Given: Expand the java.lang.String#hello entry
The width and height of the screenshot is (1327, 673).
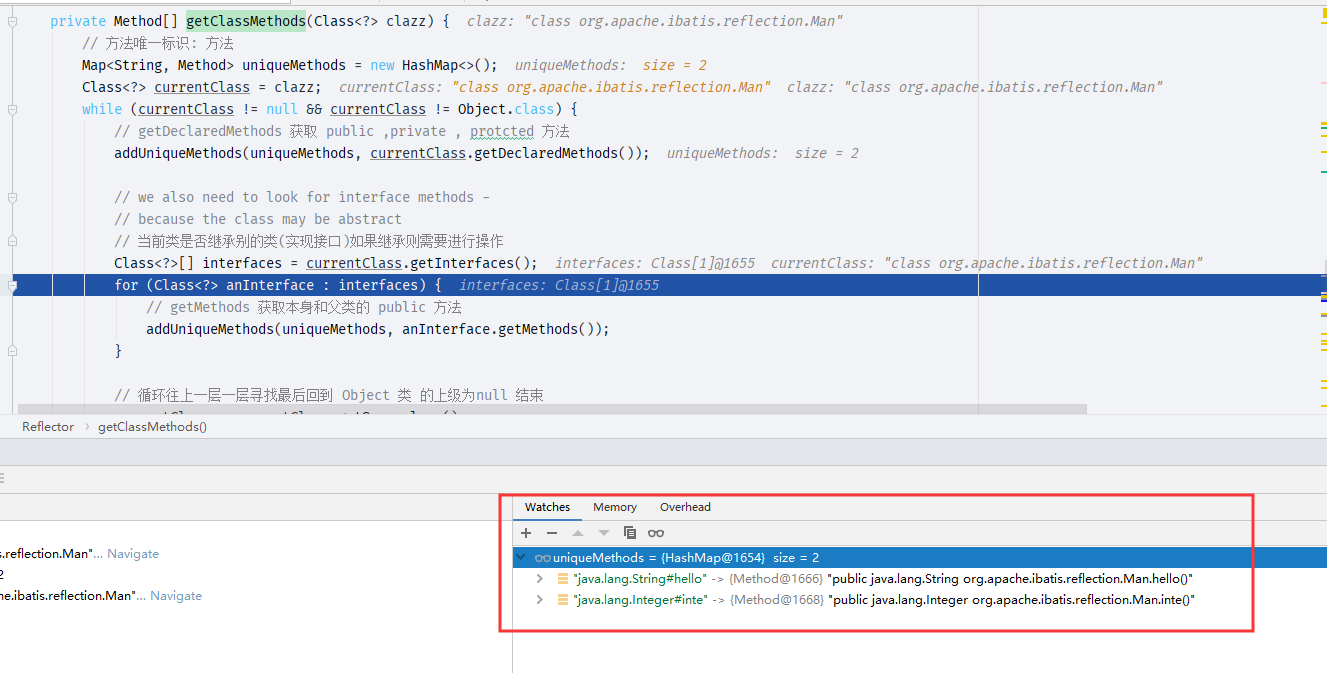Looking at the screenshot, I should click(x=540, y=578).
